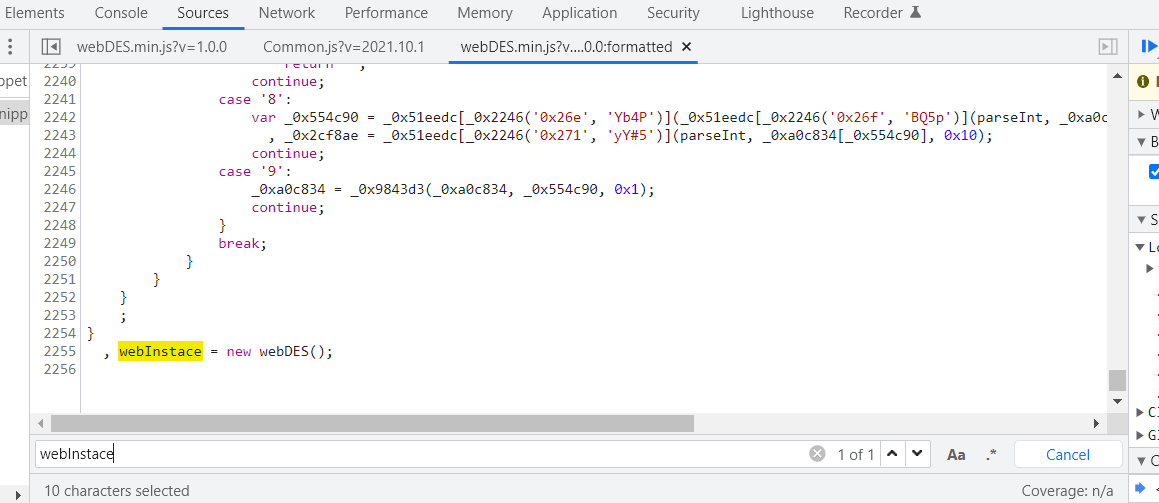This screenshot has height=503, width=1159.
Task: Toggle the file navigator sidebar icon
Action: (51, 47)
